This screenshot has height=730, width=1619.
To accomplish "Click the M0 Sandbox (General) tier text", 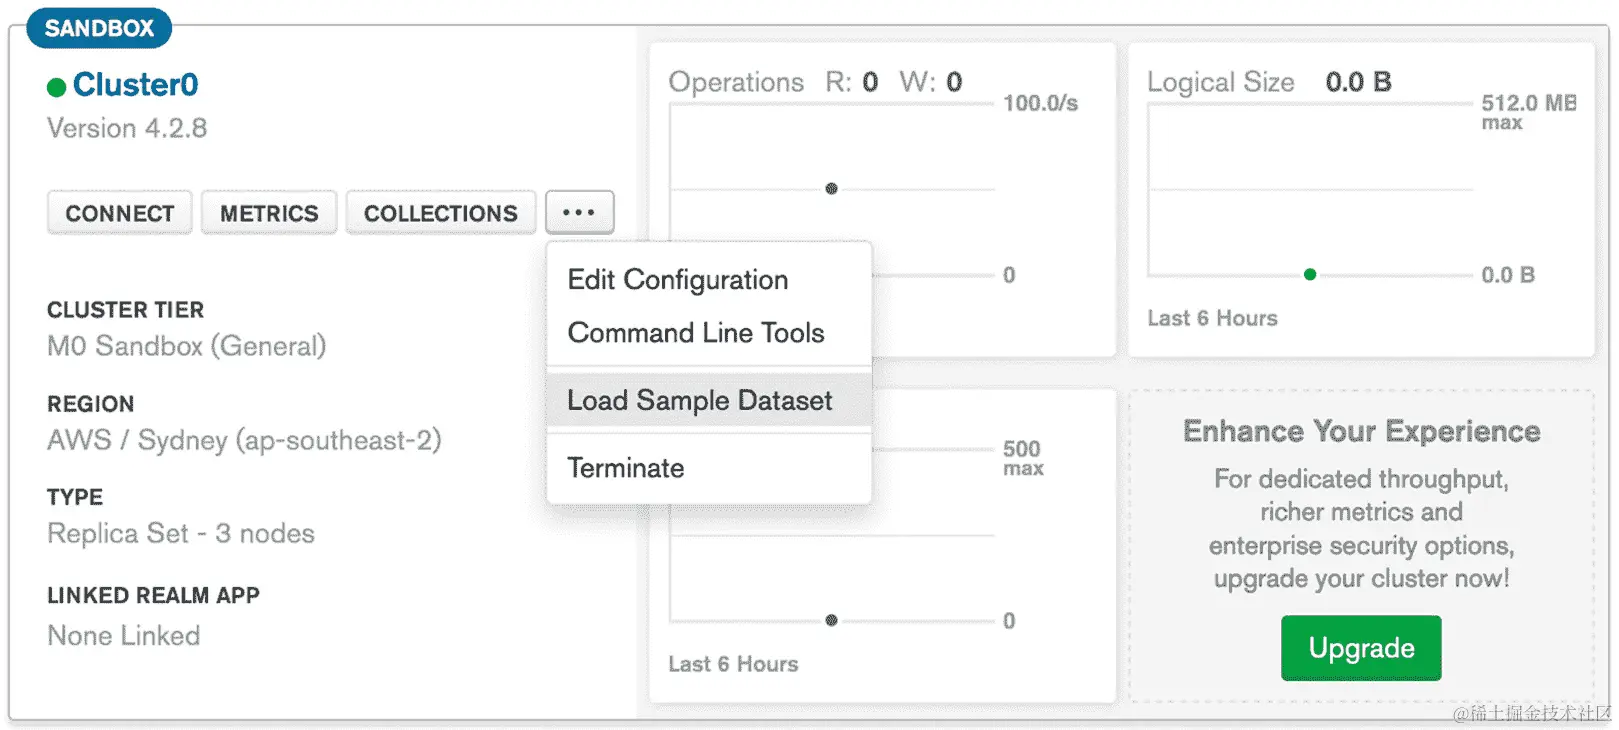I will (187, 346).
